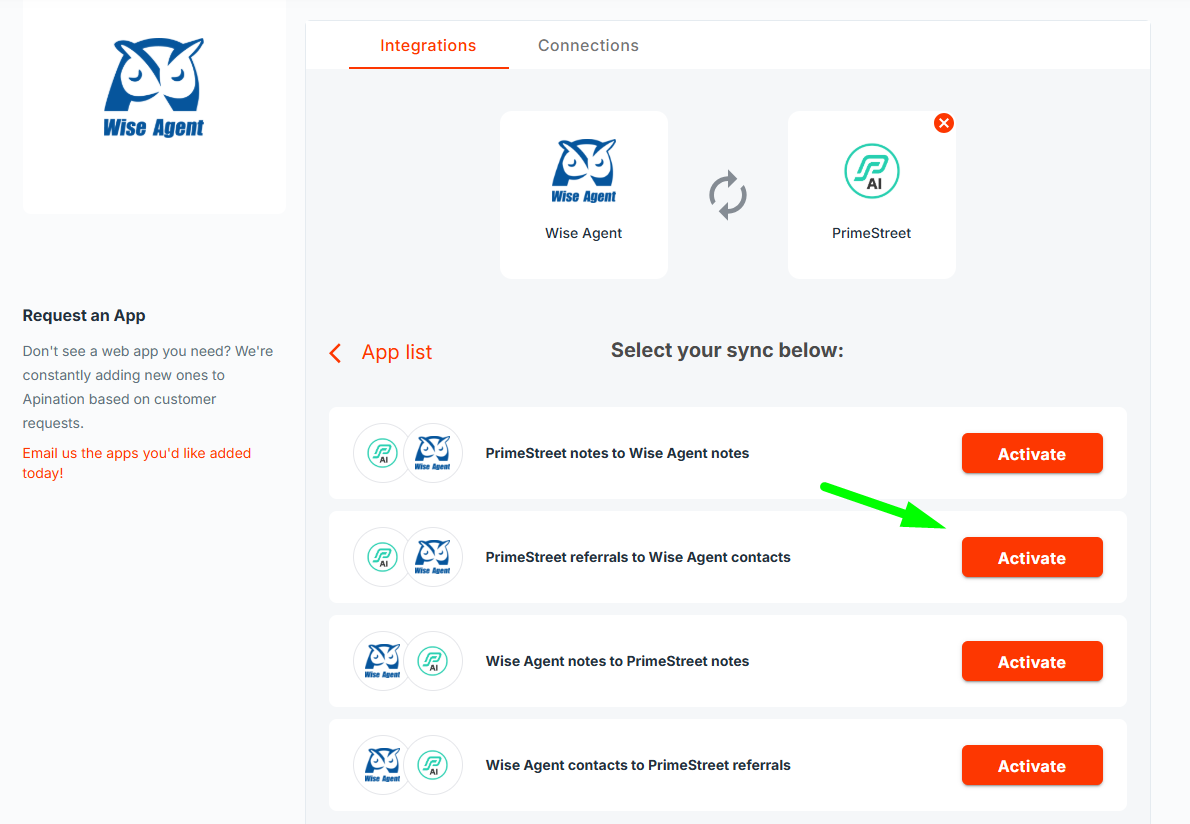
Task: Activate PrimeStreet notes to Wise Agent notes
Action: 1032,454
